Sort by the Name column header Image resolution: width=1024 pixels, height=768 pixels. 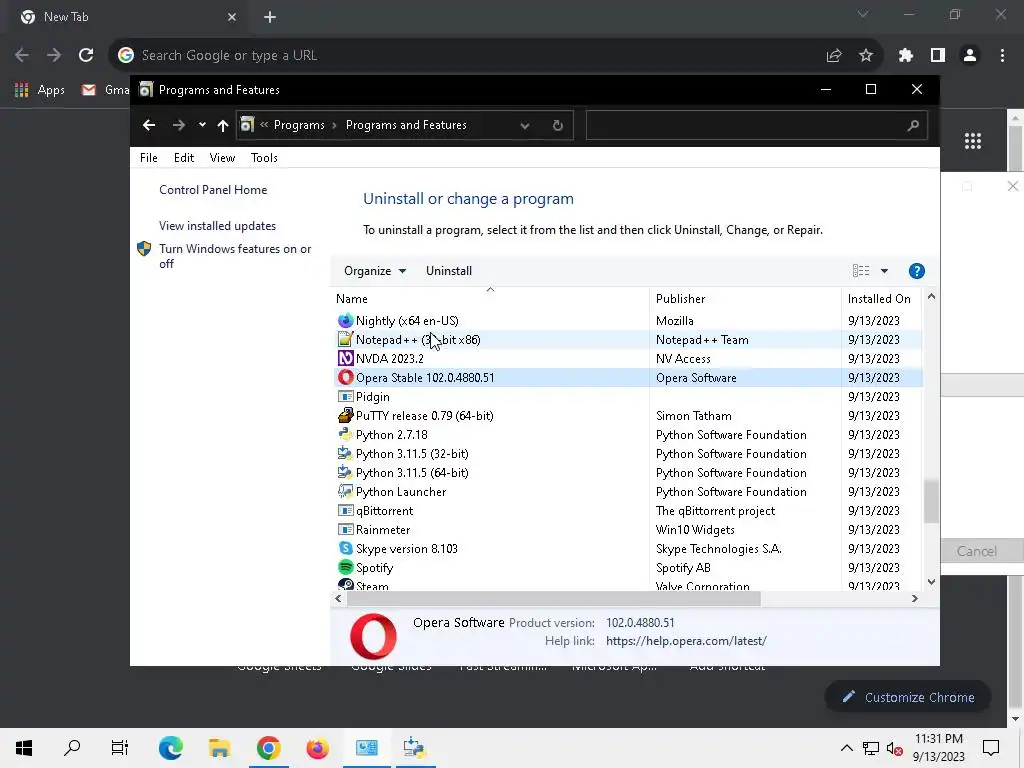(x=490, y=298)
